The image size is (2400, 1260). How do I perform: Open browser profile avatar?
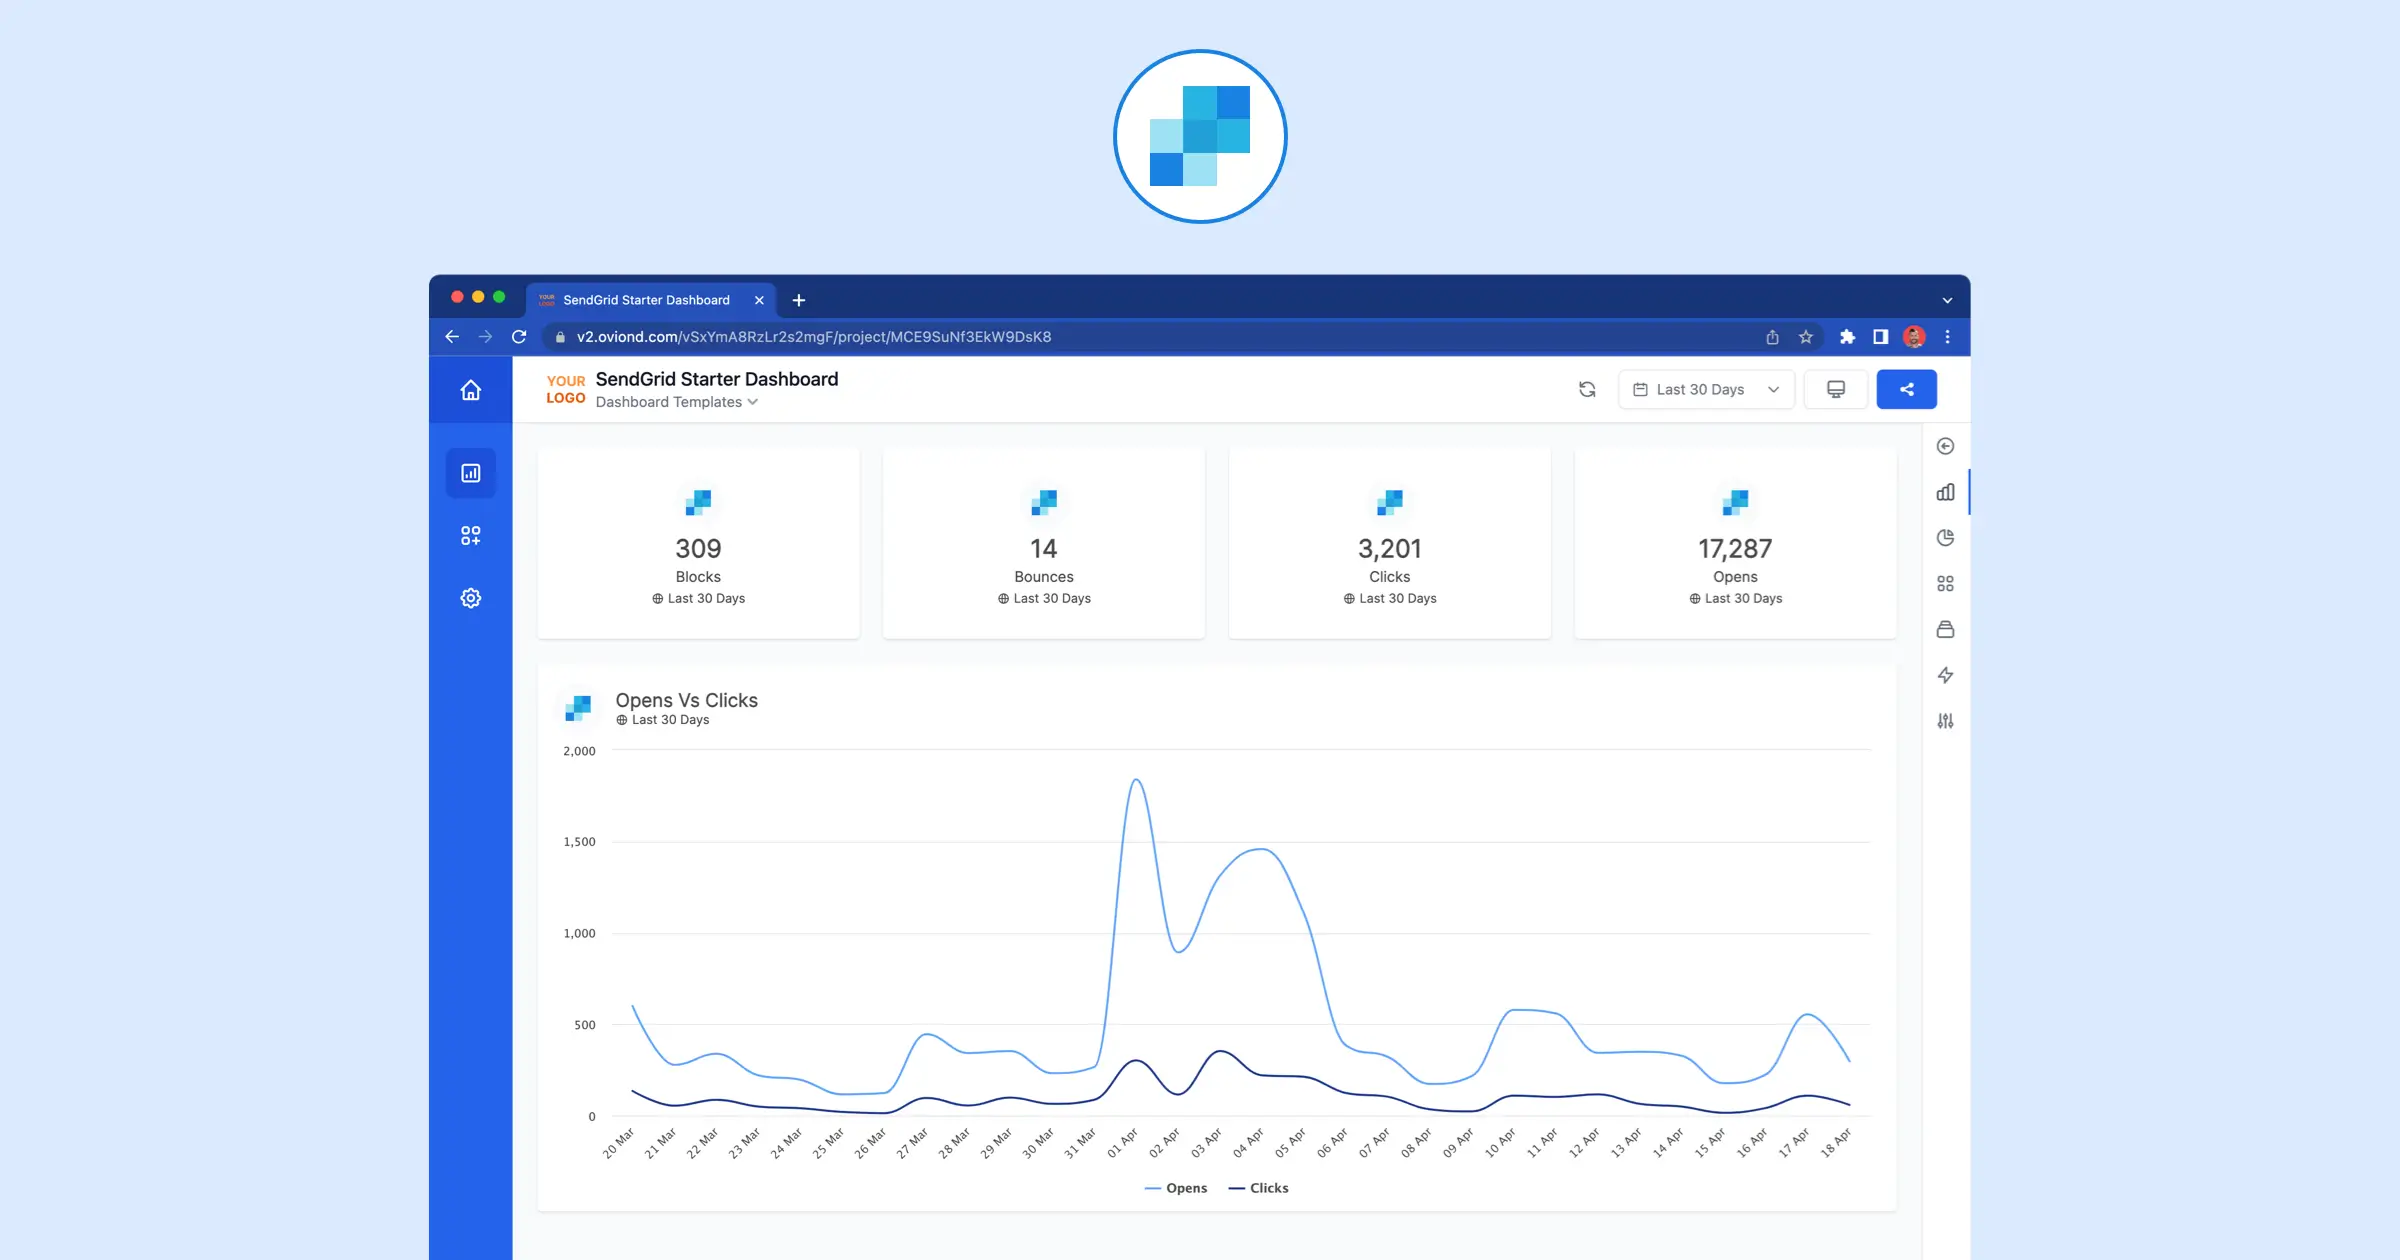coord(1914,337)
